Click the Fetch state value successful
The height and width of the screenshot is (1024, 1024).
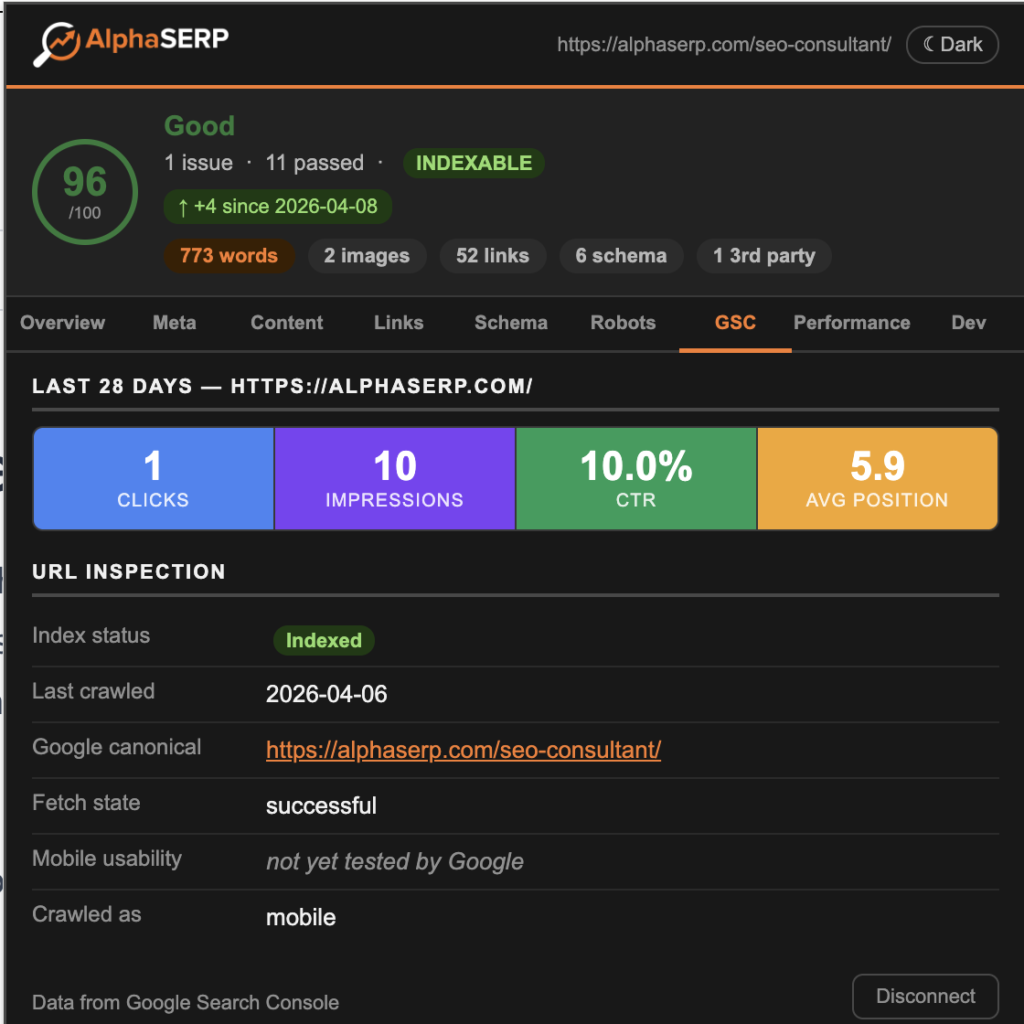coord(321,805)
